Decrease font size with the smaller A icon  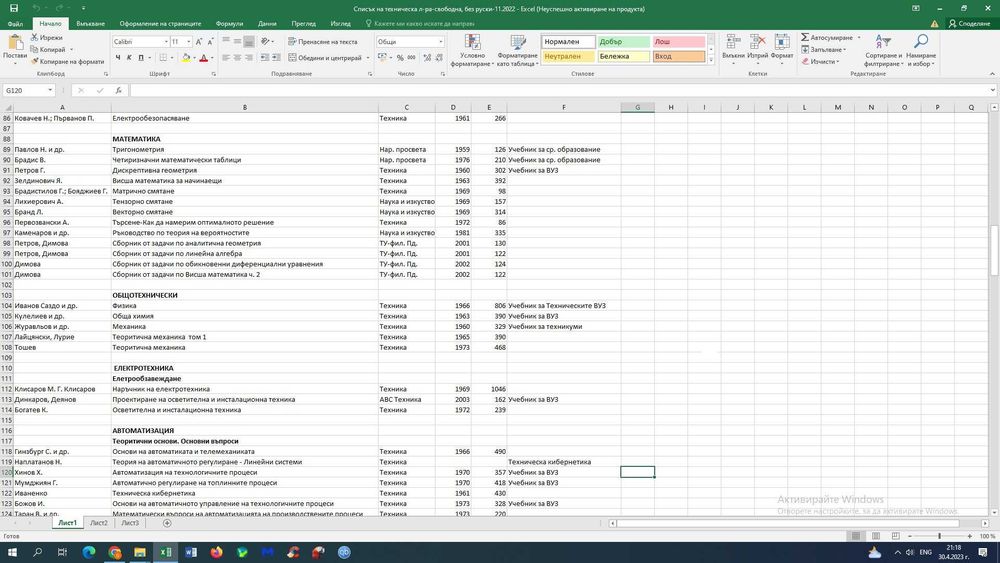point(210,41)
